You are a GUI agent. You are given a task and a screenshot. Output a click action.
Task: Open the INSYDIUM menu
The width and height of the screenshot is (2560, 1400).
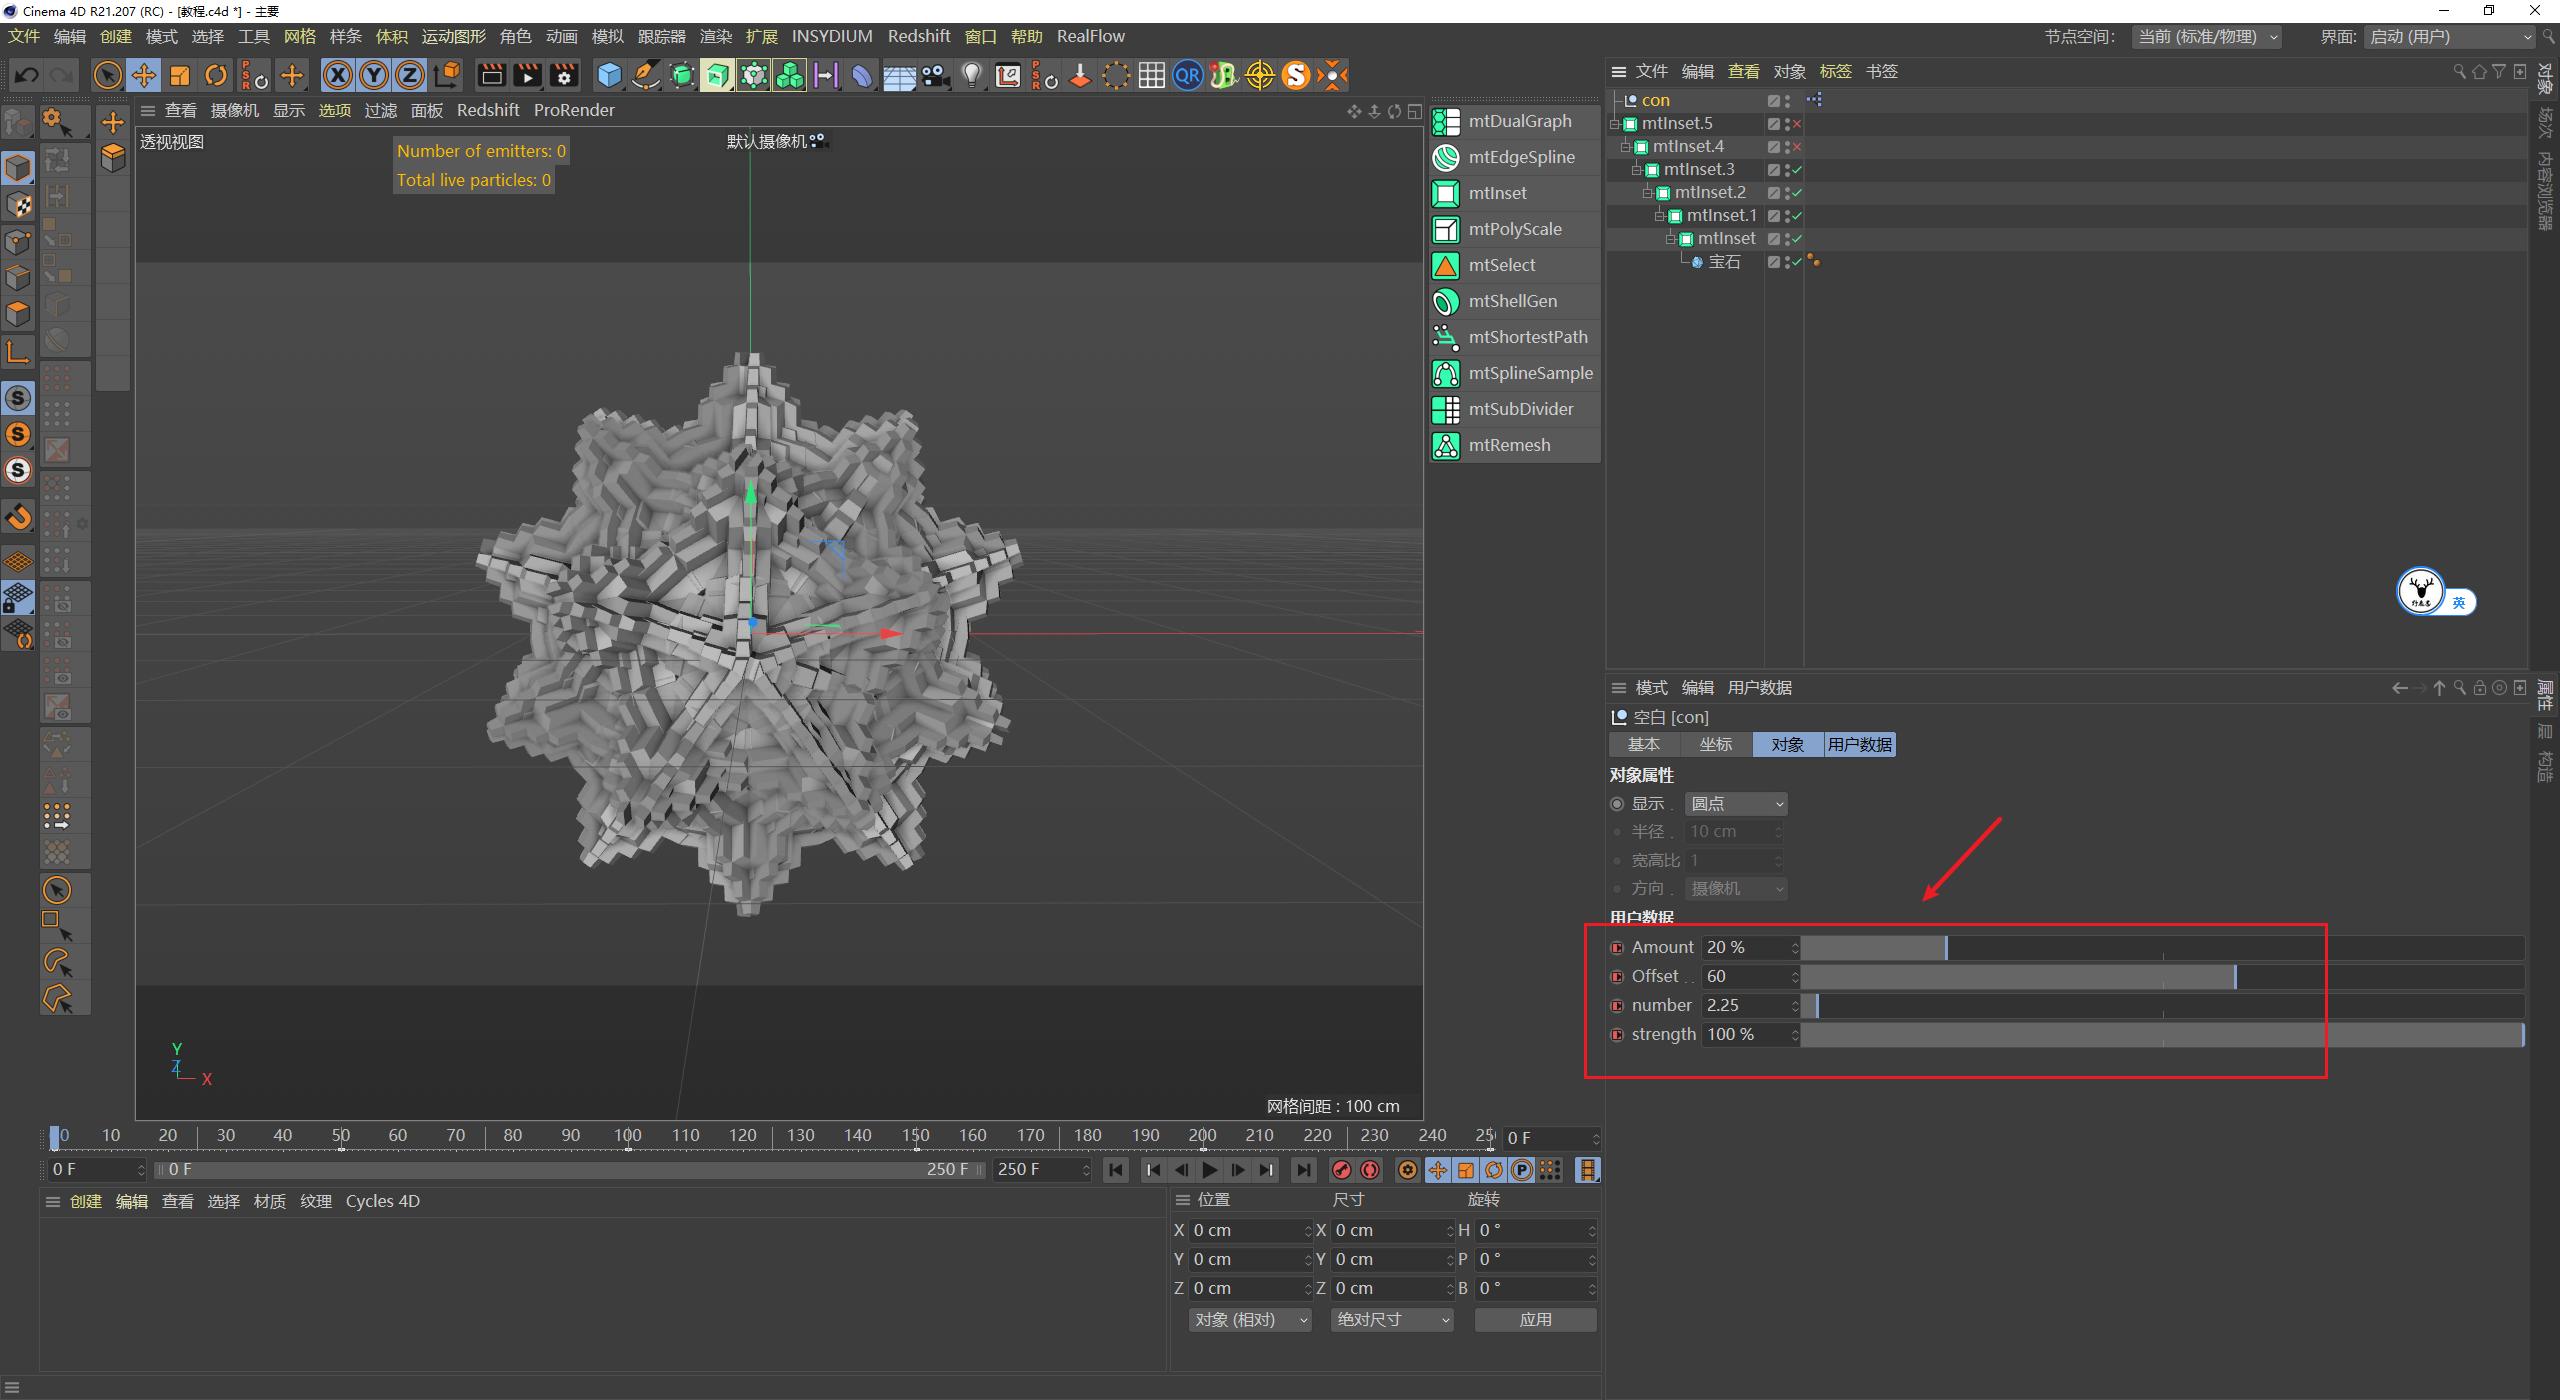click(831, 36)
